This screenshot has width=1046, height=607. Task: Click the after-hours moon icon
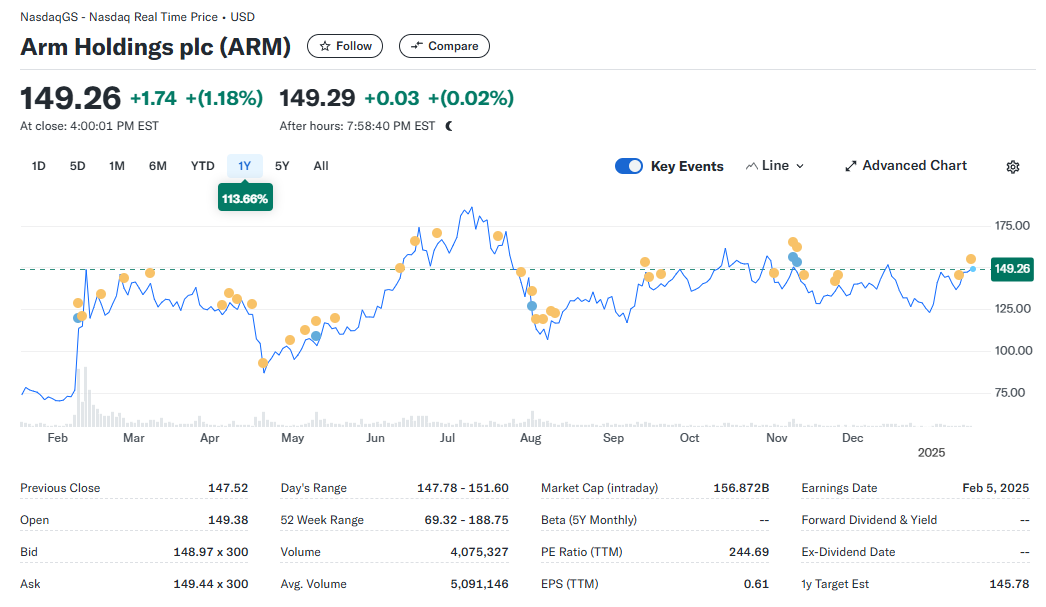[x=449, y=126]
